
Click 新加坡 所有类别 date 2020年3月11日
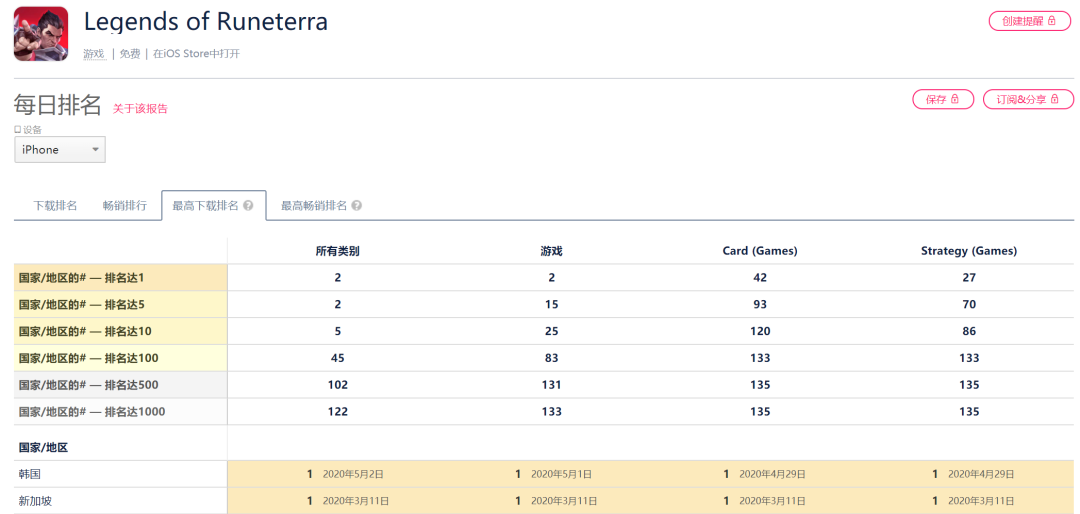tap(356, 501)
